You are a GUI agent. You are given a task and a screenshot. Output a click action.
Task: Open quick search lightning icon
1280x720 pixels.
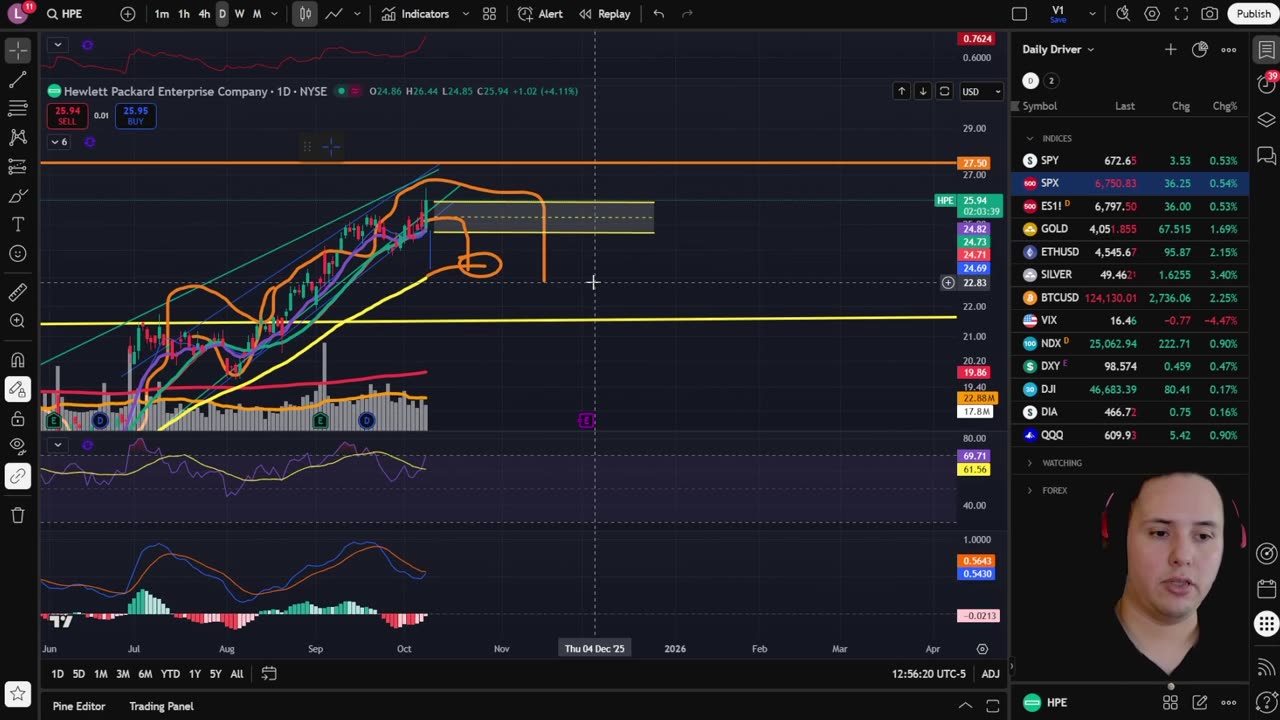[1123, 14]
